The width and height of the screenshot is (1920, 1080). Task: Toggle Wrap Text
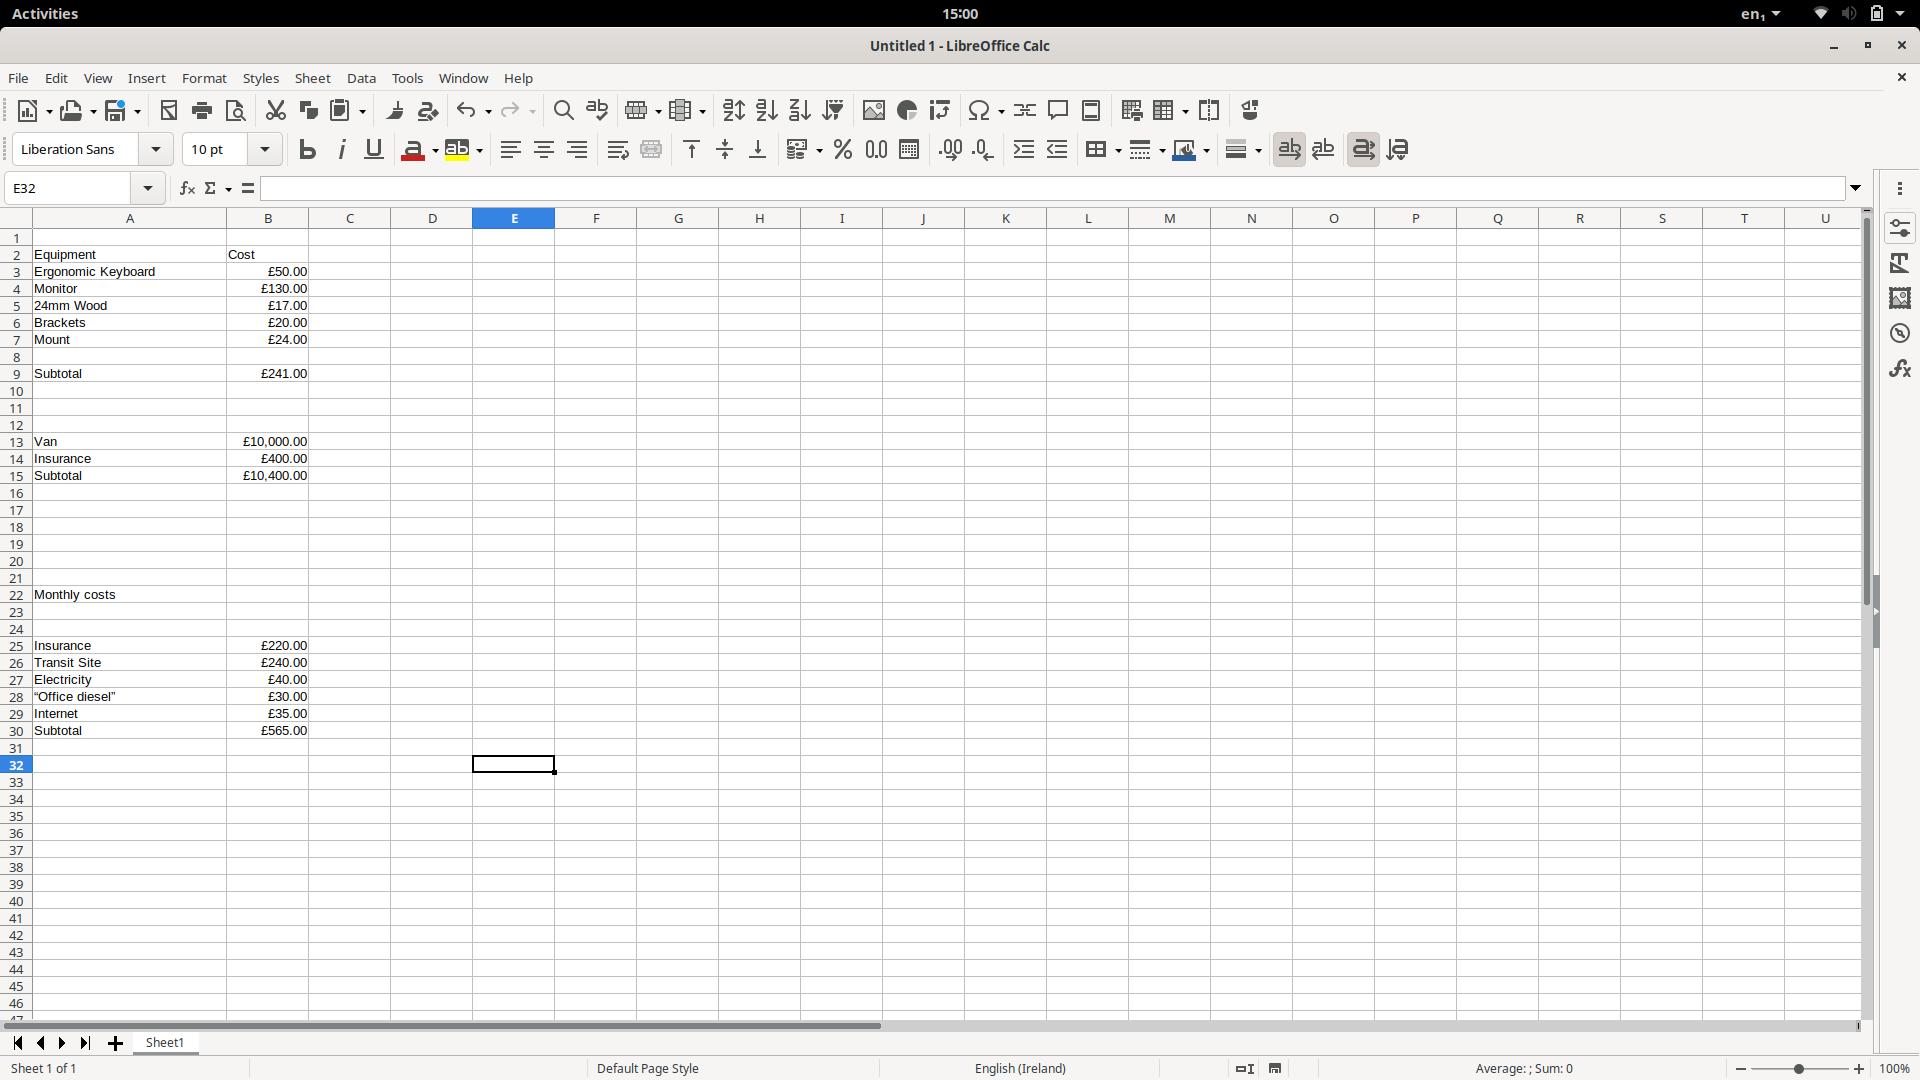pyautogui.click(x=618, y=149)
